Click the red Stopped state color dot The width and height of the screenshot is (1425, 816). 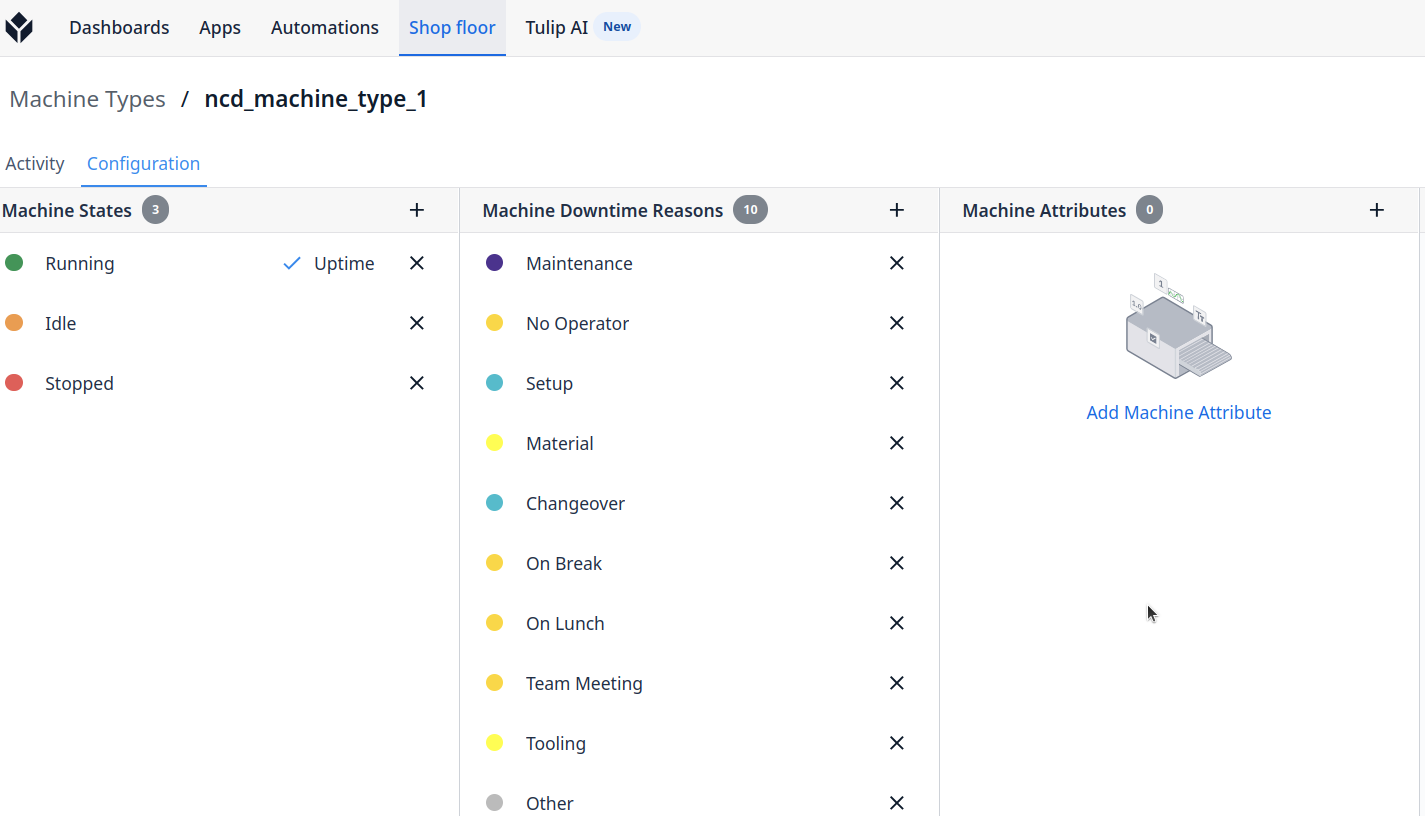tap(14, 383)
